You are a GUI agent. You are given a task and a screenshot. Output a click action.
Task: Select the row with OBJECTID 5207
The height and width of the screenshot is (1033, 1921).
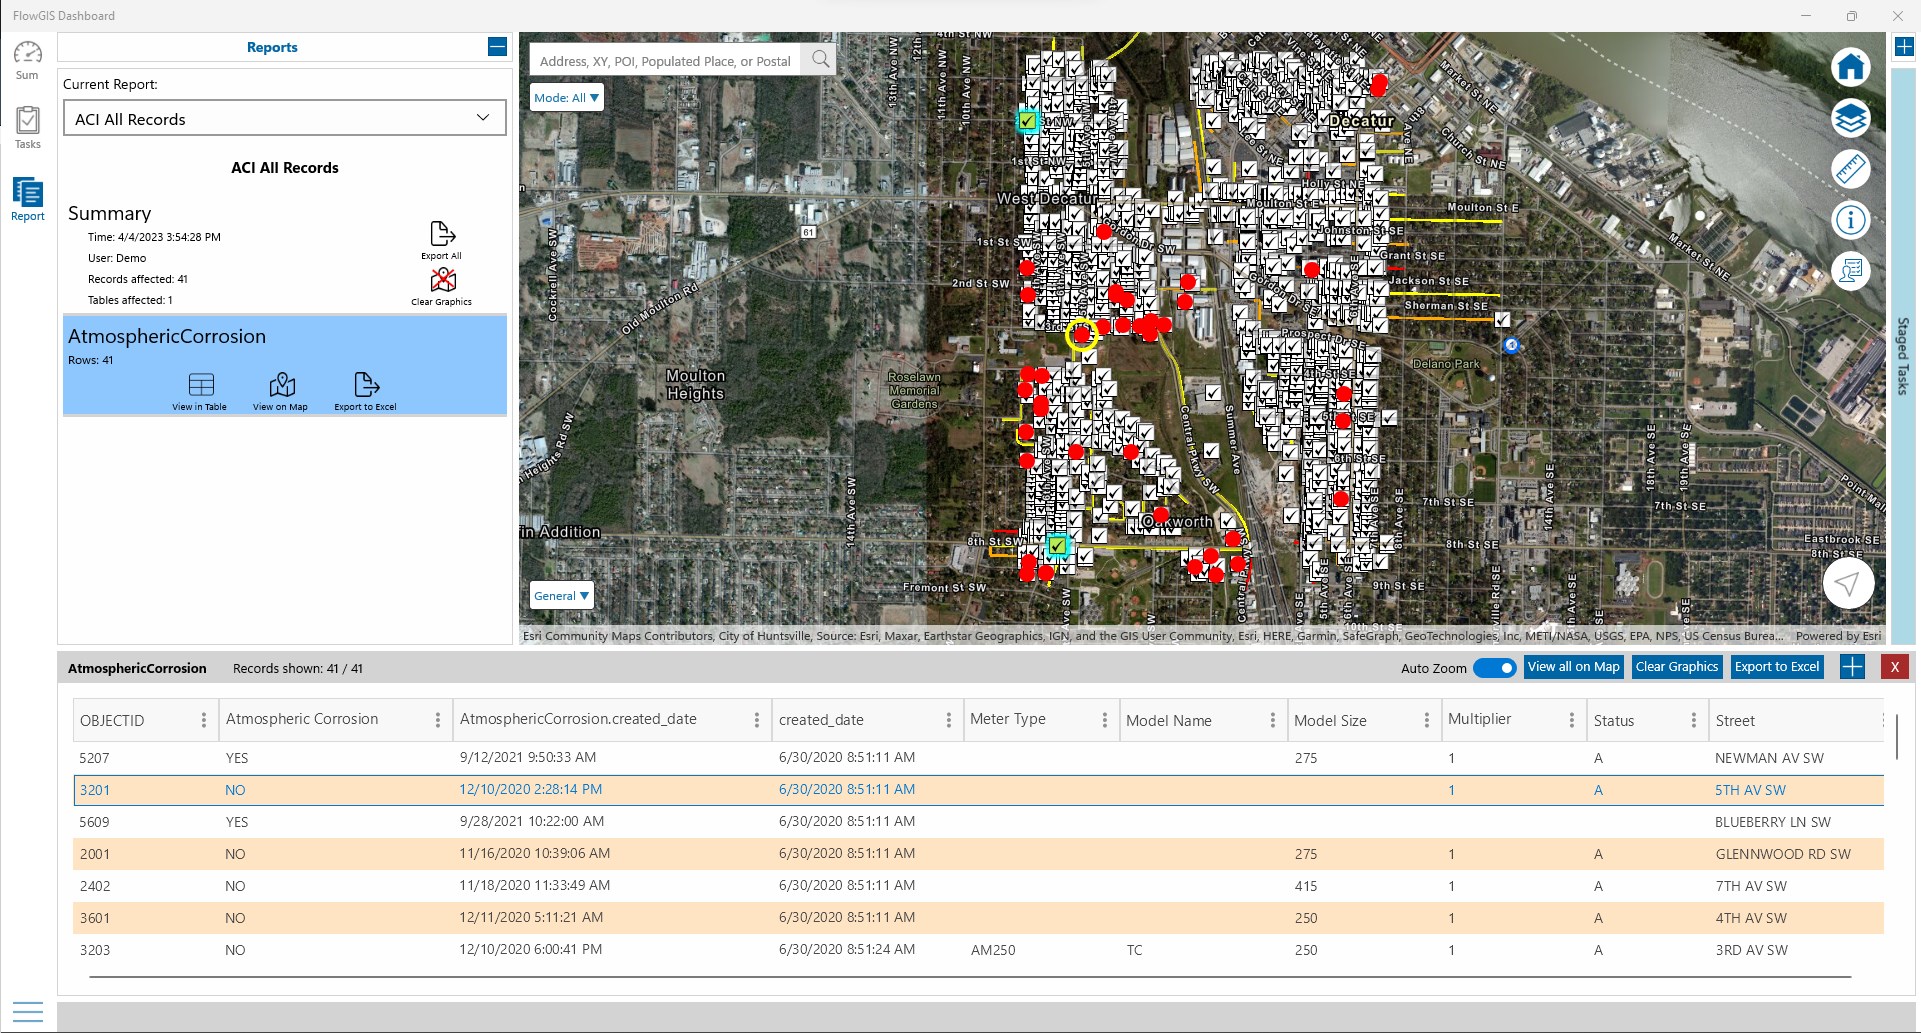(979, 758)
